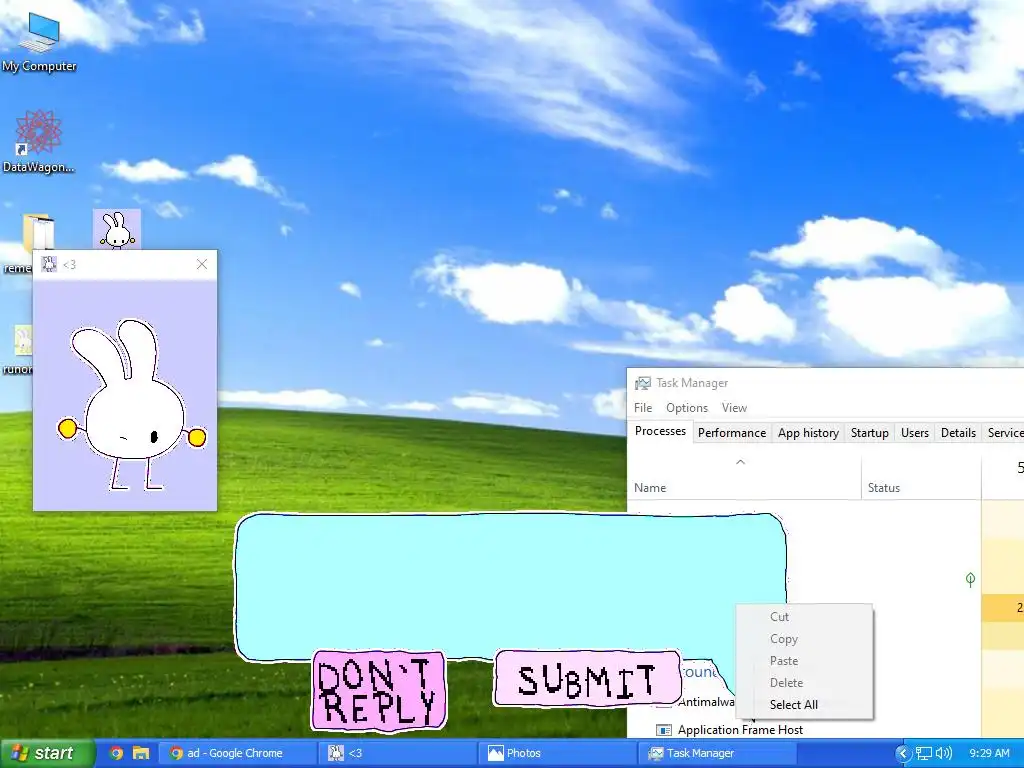Switch to the <3 taskbar button
Screen dimensions: 1024x768
tap(396, 753)
